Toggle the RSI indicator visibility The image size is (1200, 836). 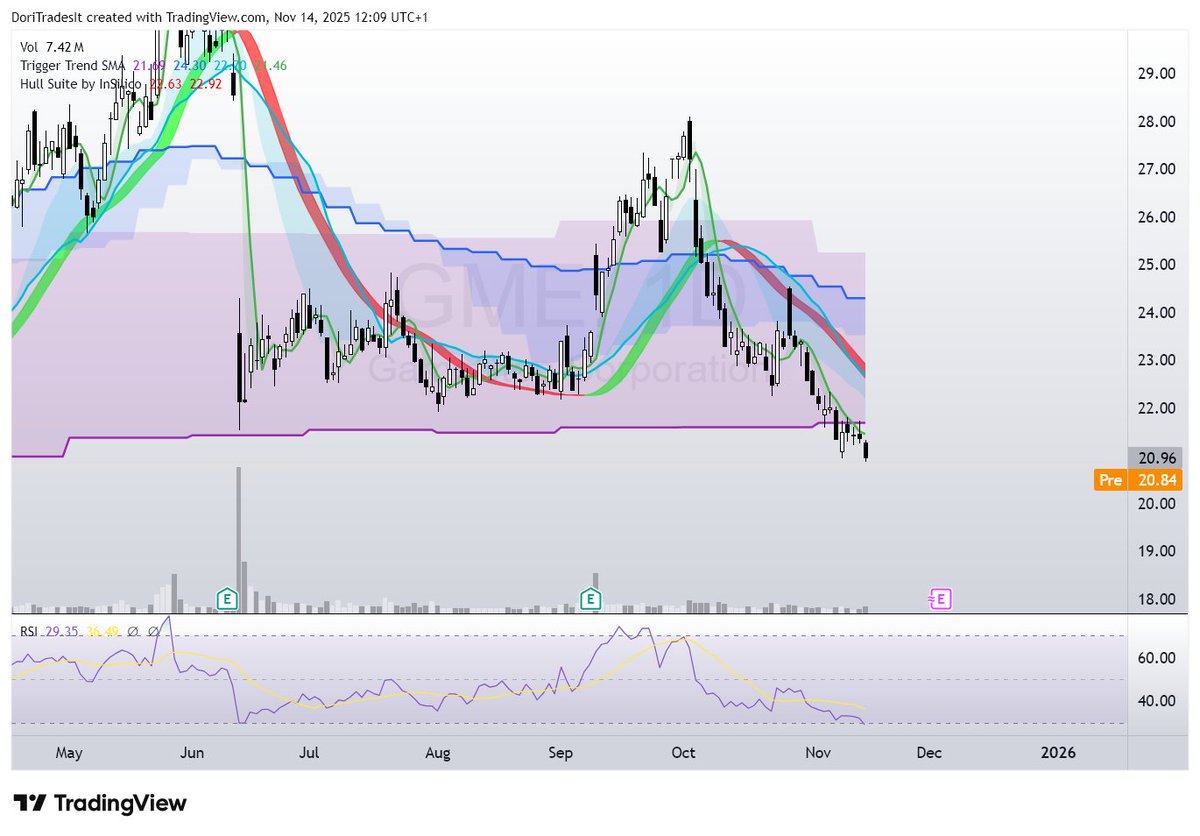click(31, 631)
